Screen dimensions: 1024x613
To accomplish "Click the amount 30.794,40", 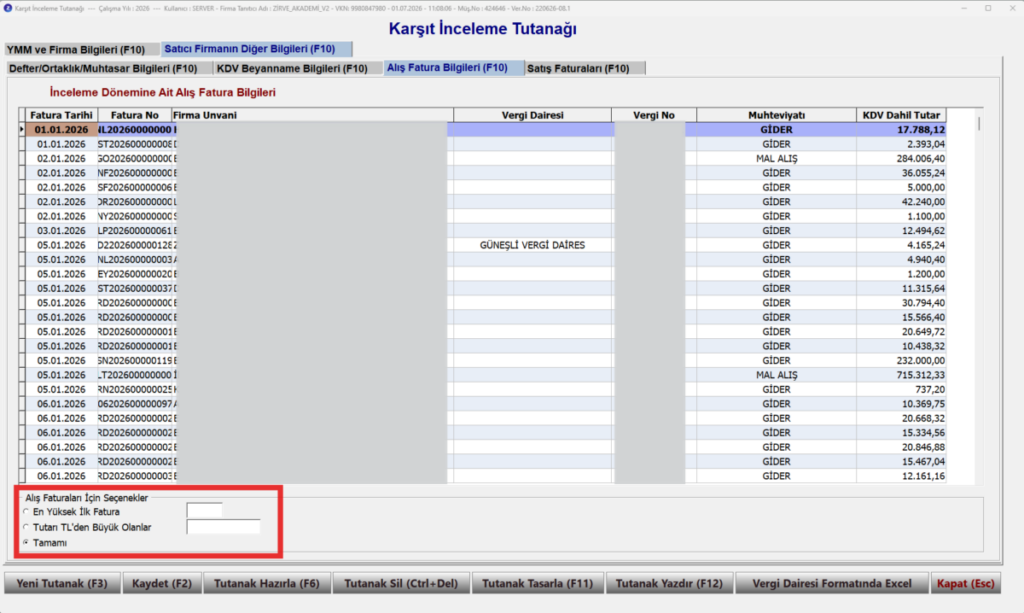I will point(901,303).
